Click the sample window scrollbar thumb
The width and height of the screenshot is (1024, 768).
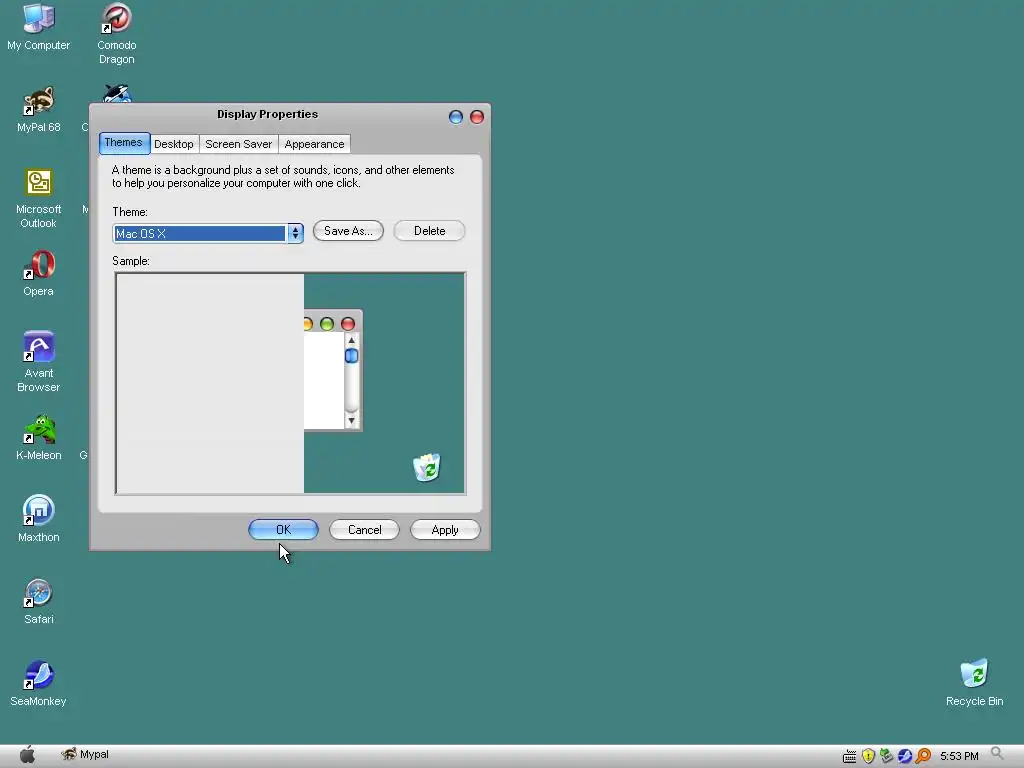[x=351, y=356]
